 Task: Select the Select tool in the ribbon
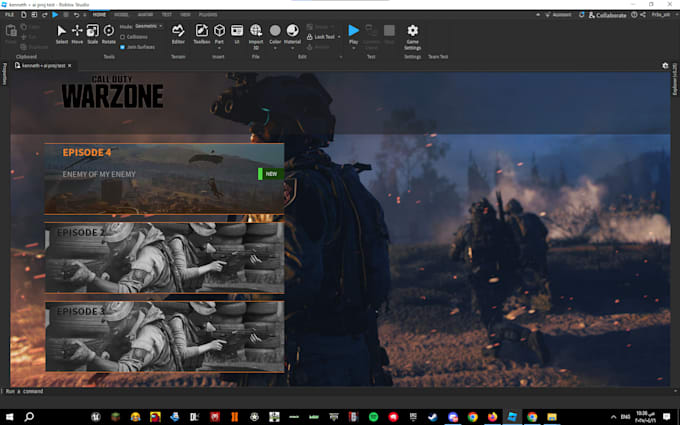tap(62, 34)
